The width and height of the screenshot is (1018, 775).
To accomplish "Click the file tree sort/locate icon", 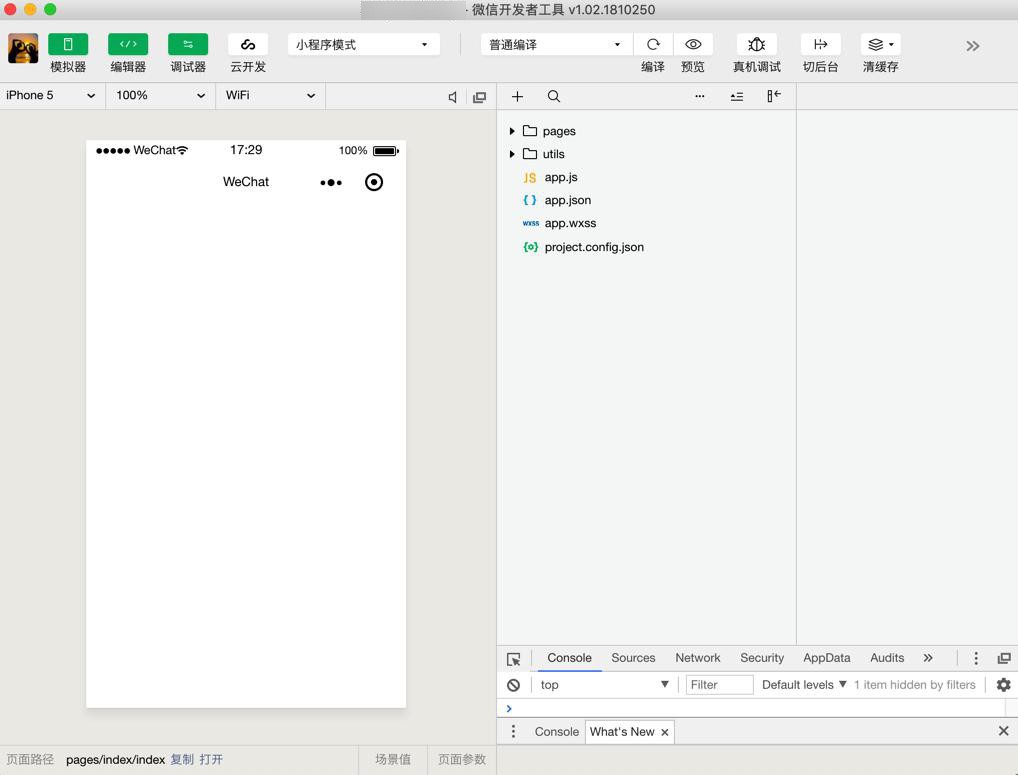I will click(737, 97).
